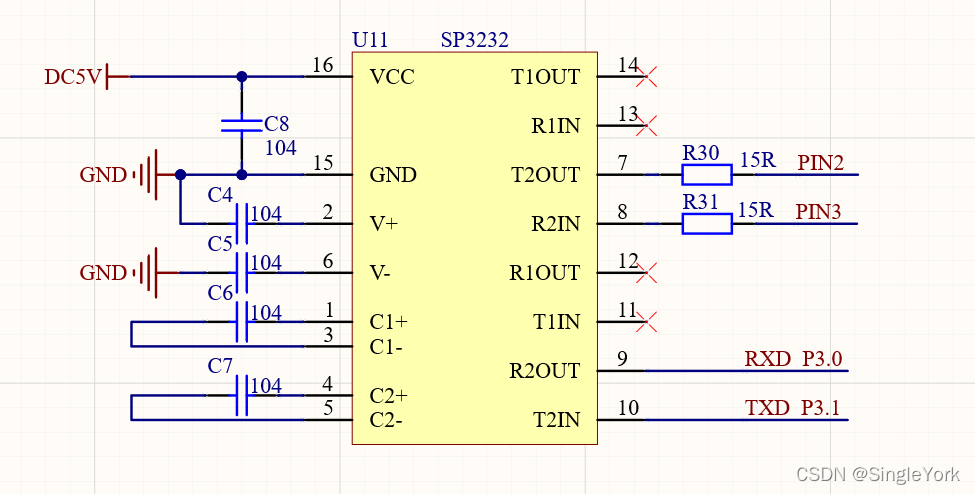Select the SP3232 part name text
This screenshot has height=494, width=975.
(474, 40)
